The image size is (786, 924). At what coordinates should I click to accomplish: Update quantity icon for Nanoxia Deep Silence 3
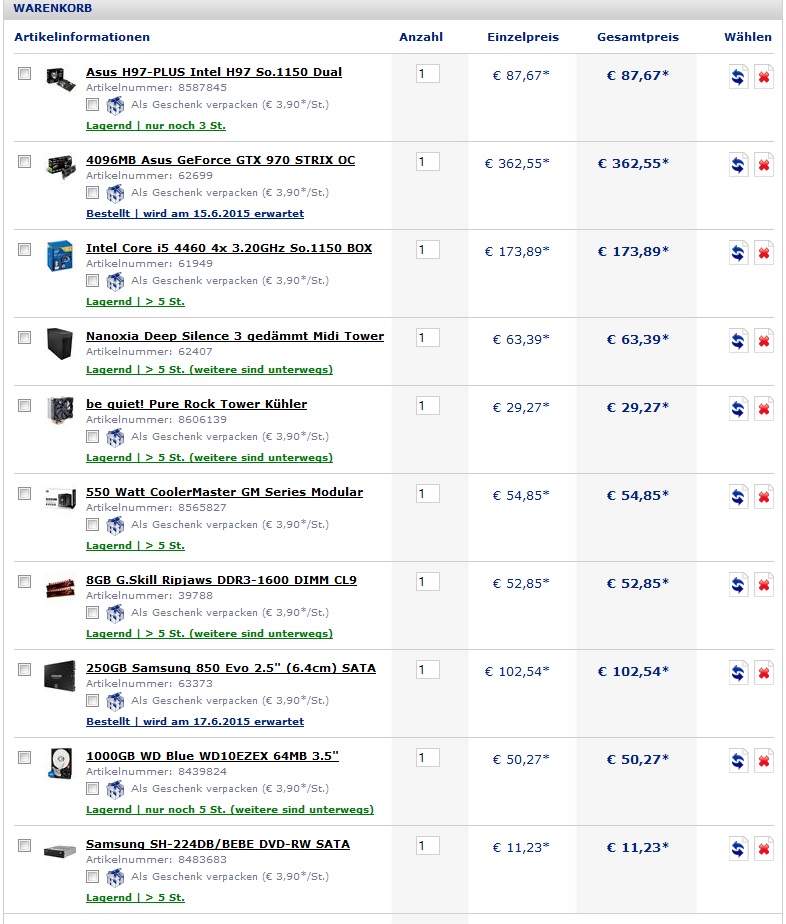pos(738,342)
